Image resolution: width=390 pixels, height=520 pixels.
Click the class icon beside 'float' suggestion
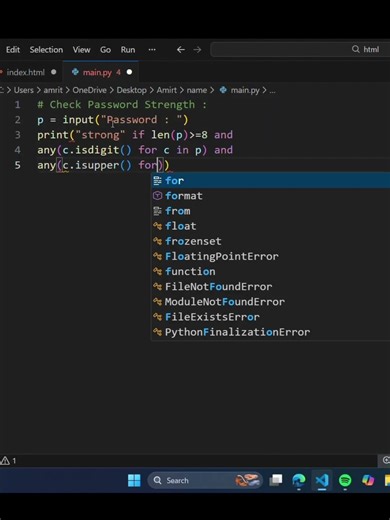point(157,226)
